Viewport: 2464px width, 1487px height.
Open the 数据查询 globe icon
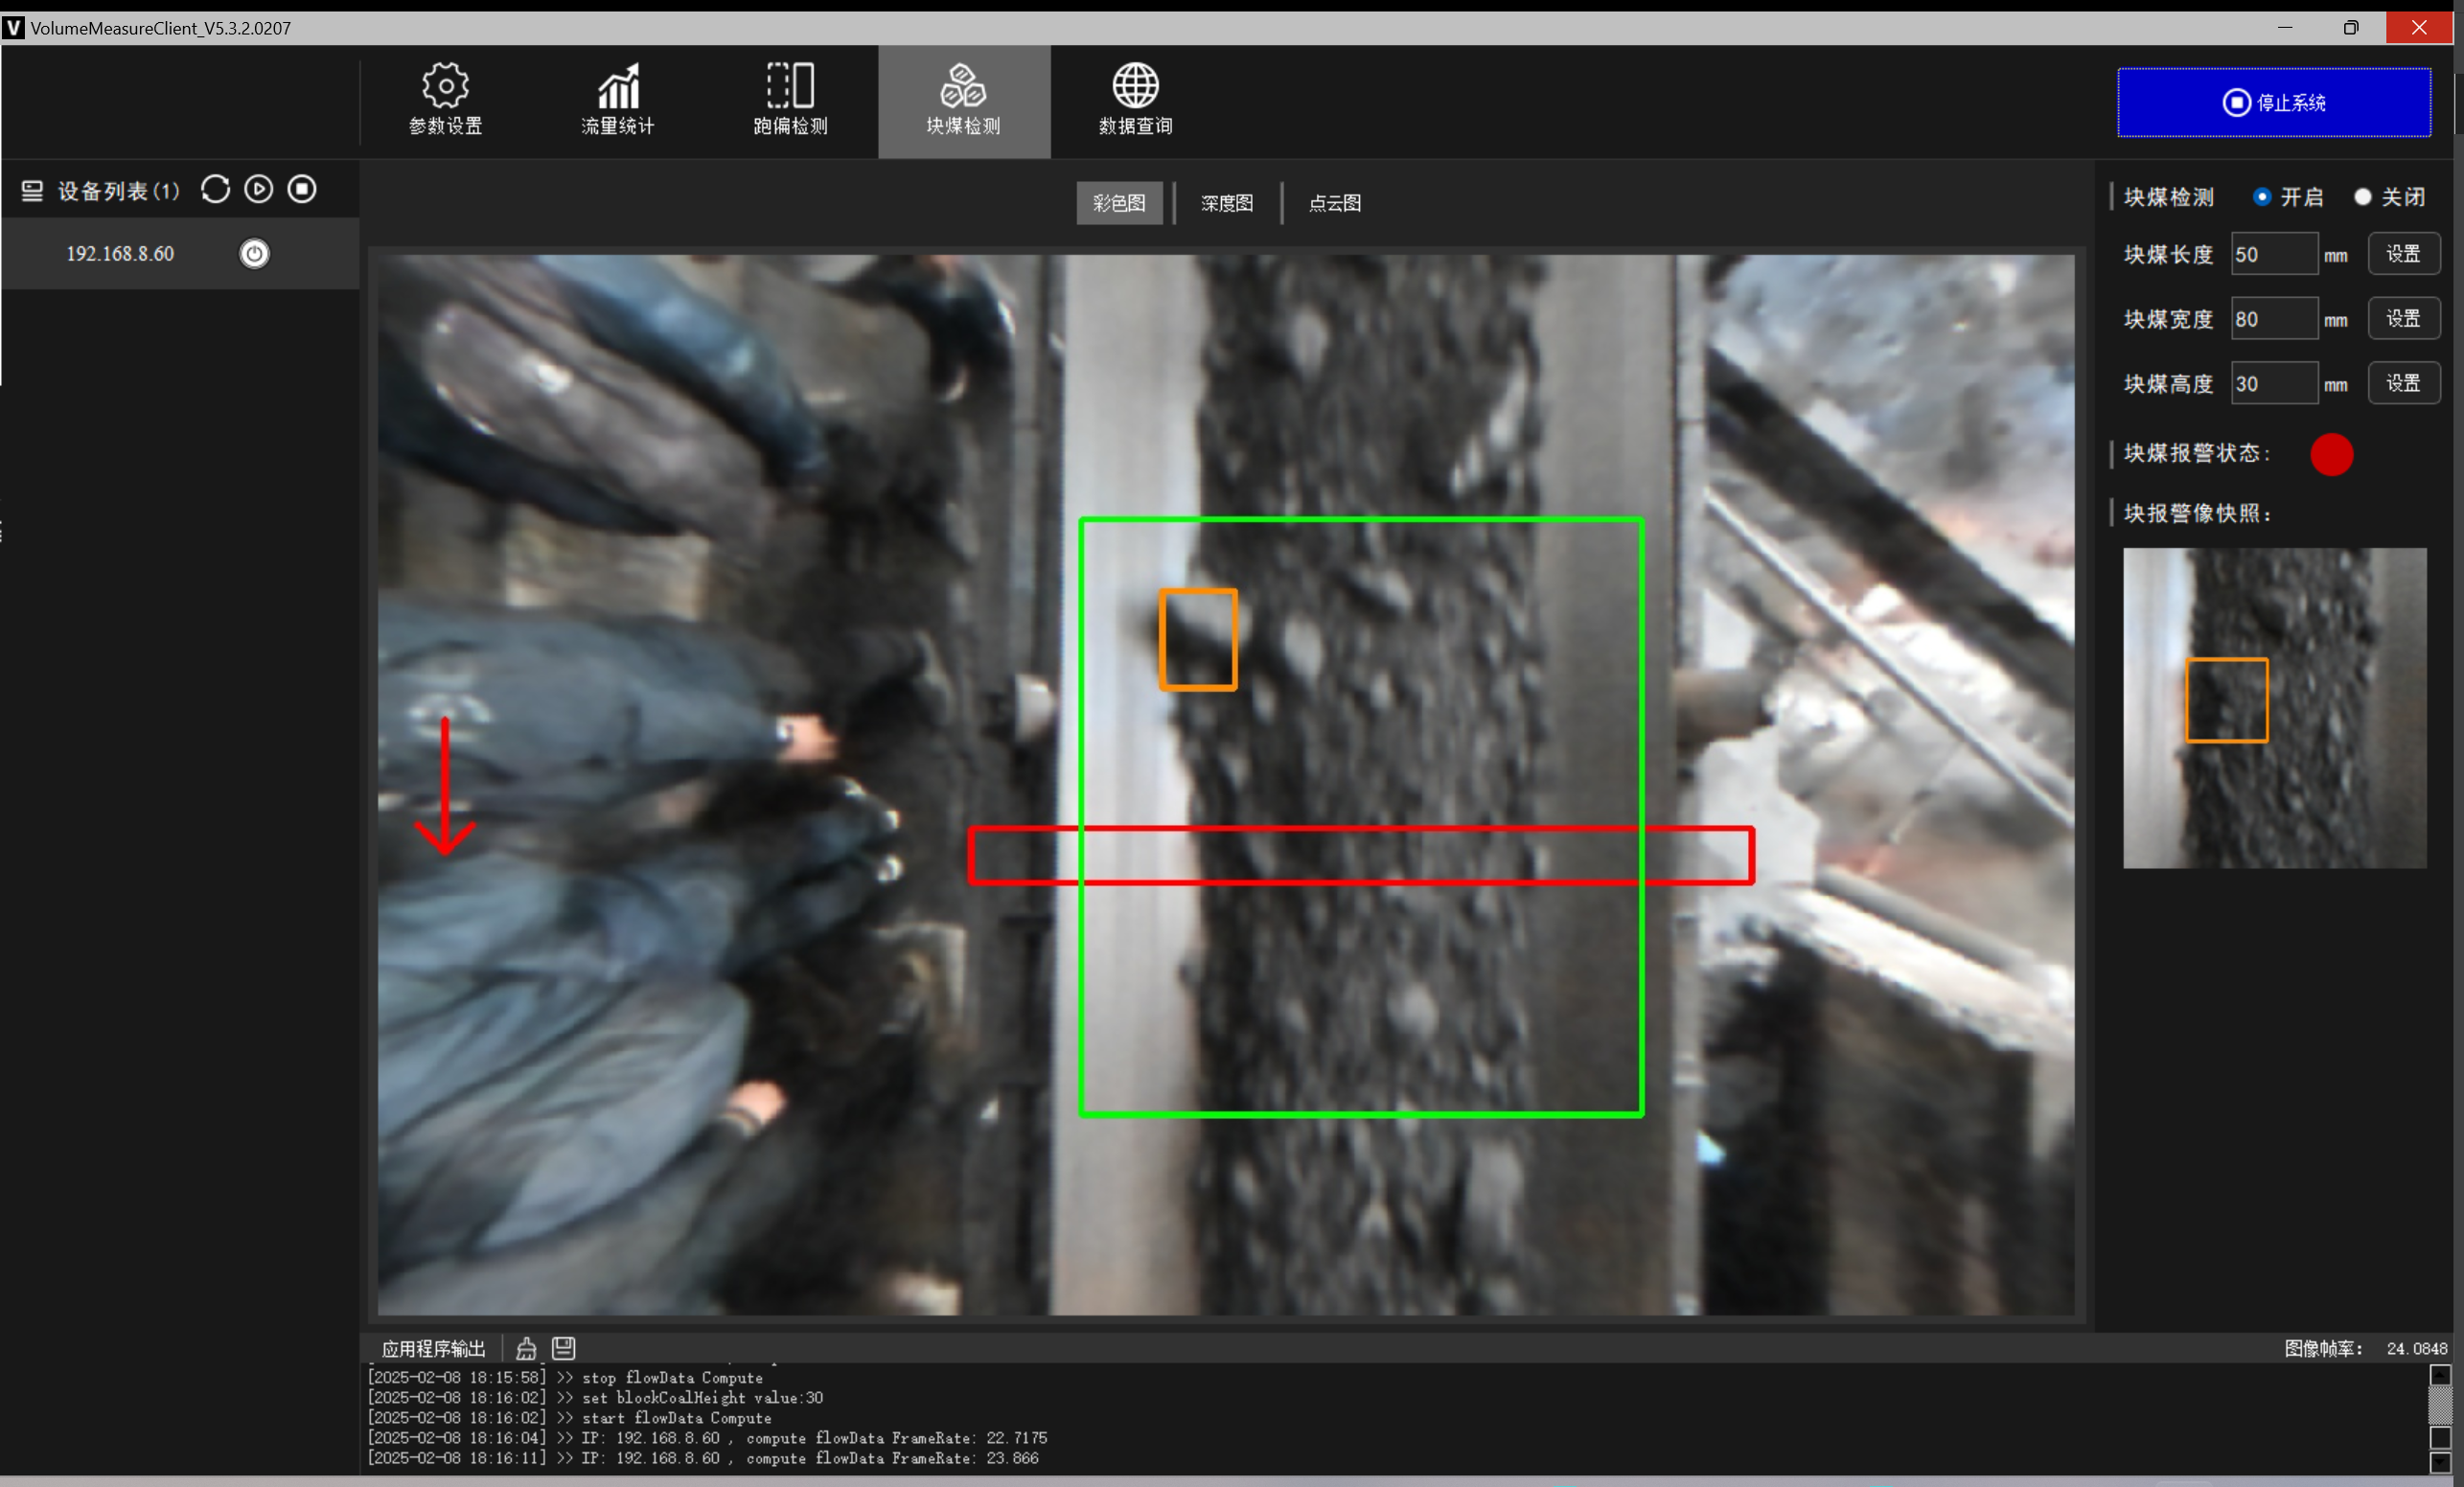[1135, 87]
